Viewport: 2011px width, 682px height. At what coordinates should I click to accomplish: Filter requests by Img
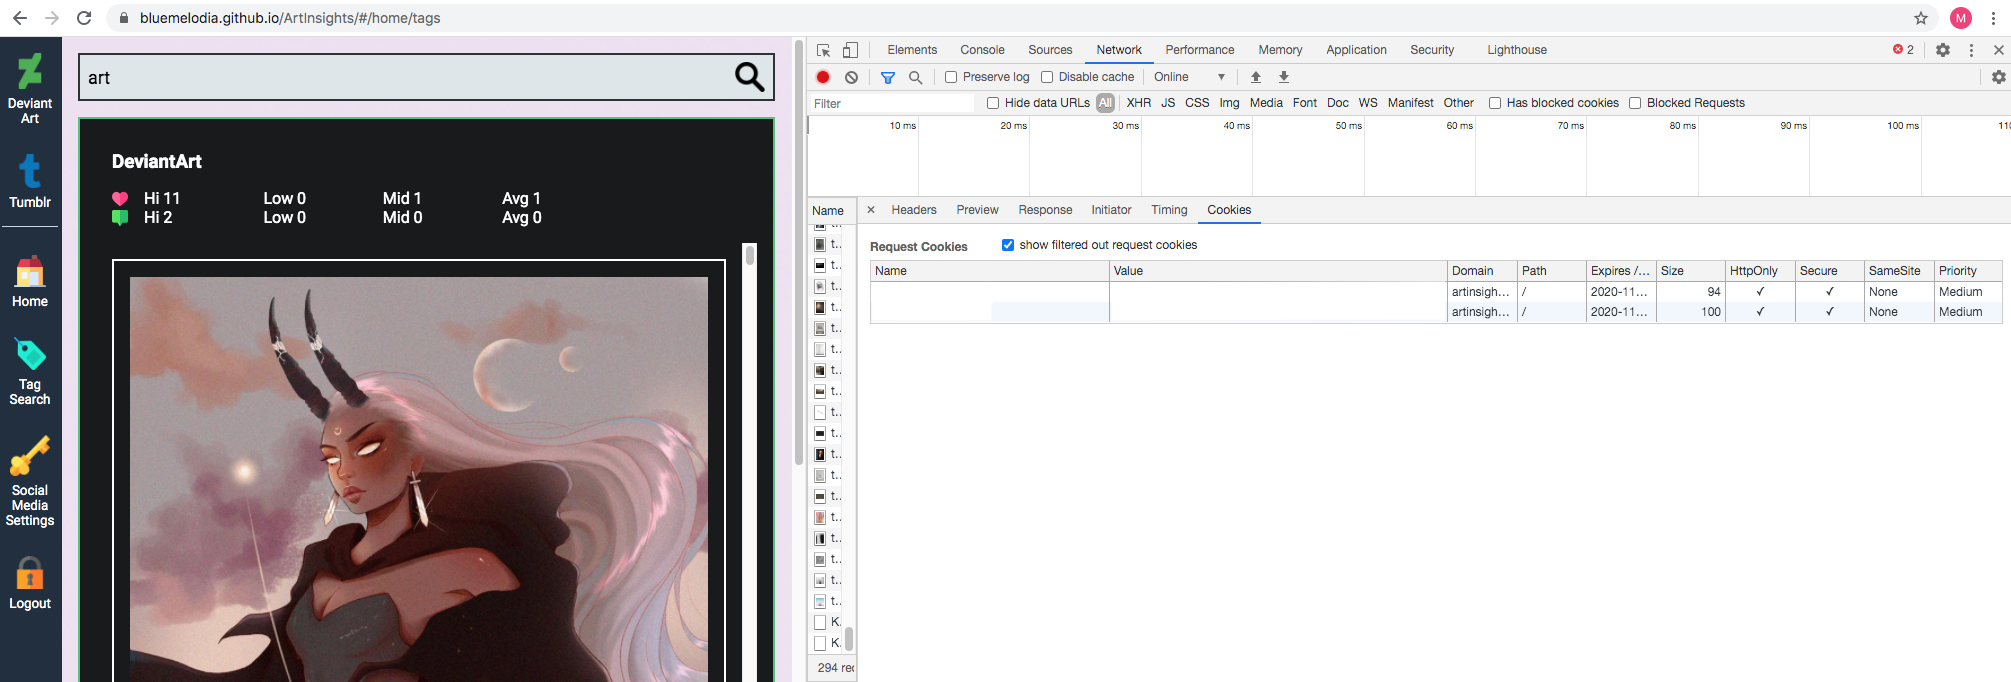1229,103
